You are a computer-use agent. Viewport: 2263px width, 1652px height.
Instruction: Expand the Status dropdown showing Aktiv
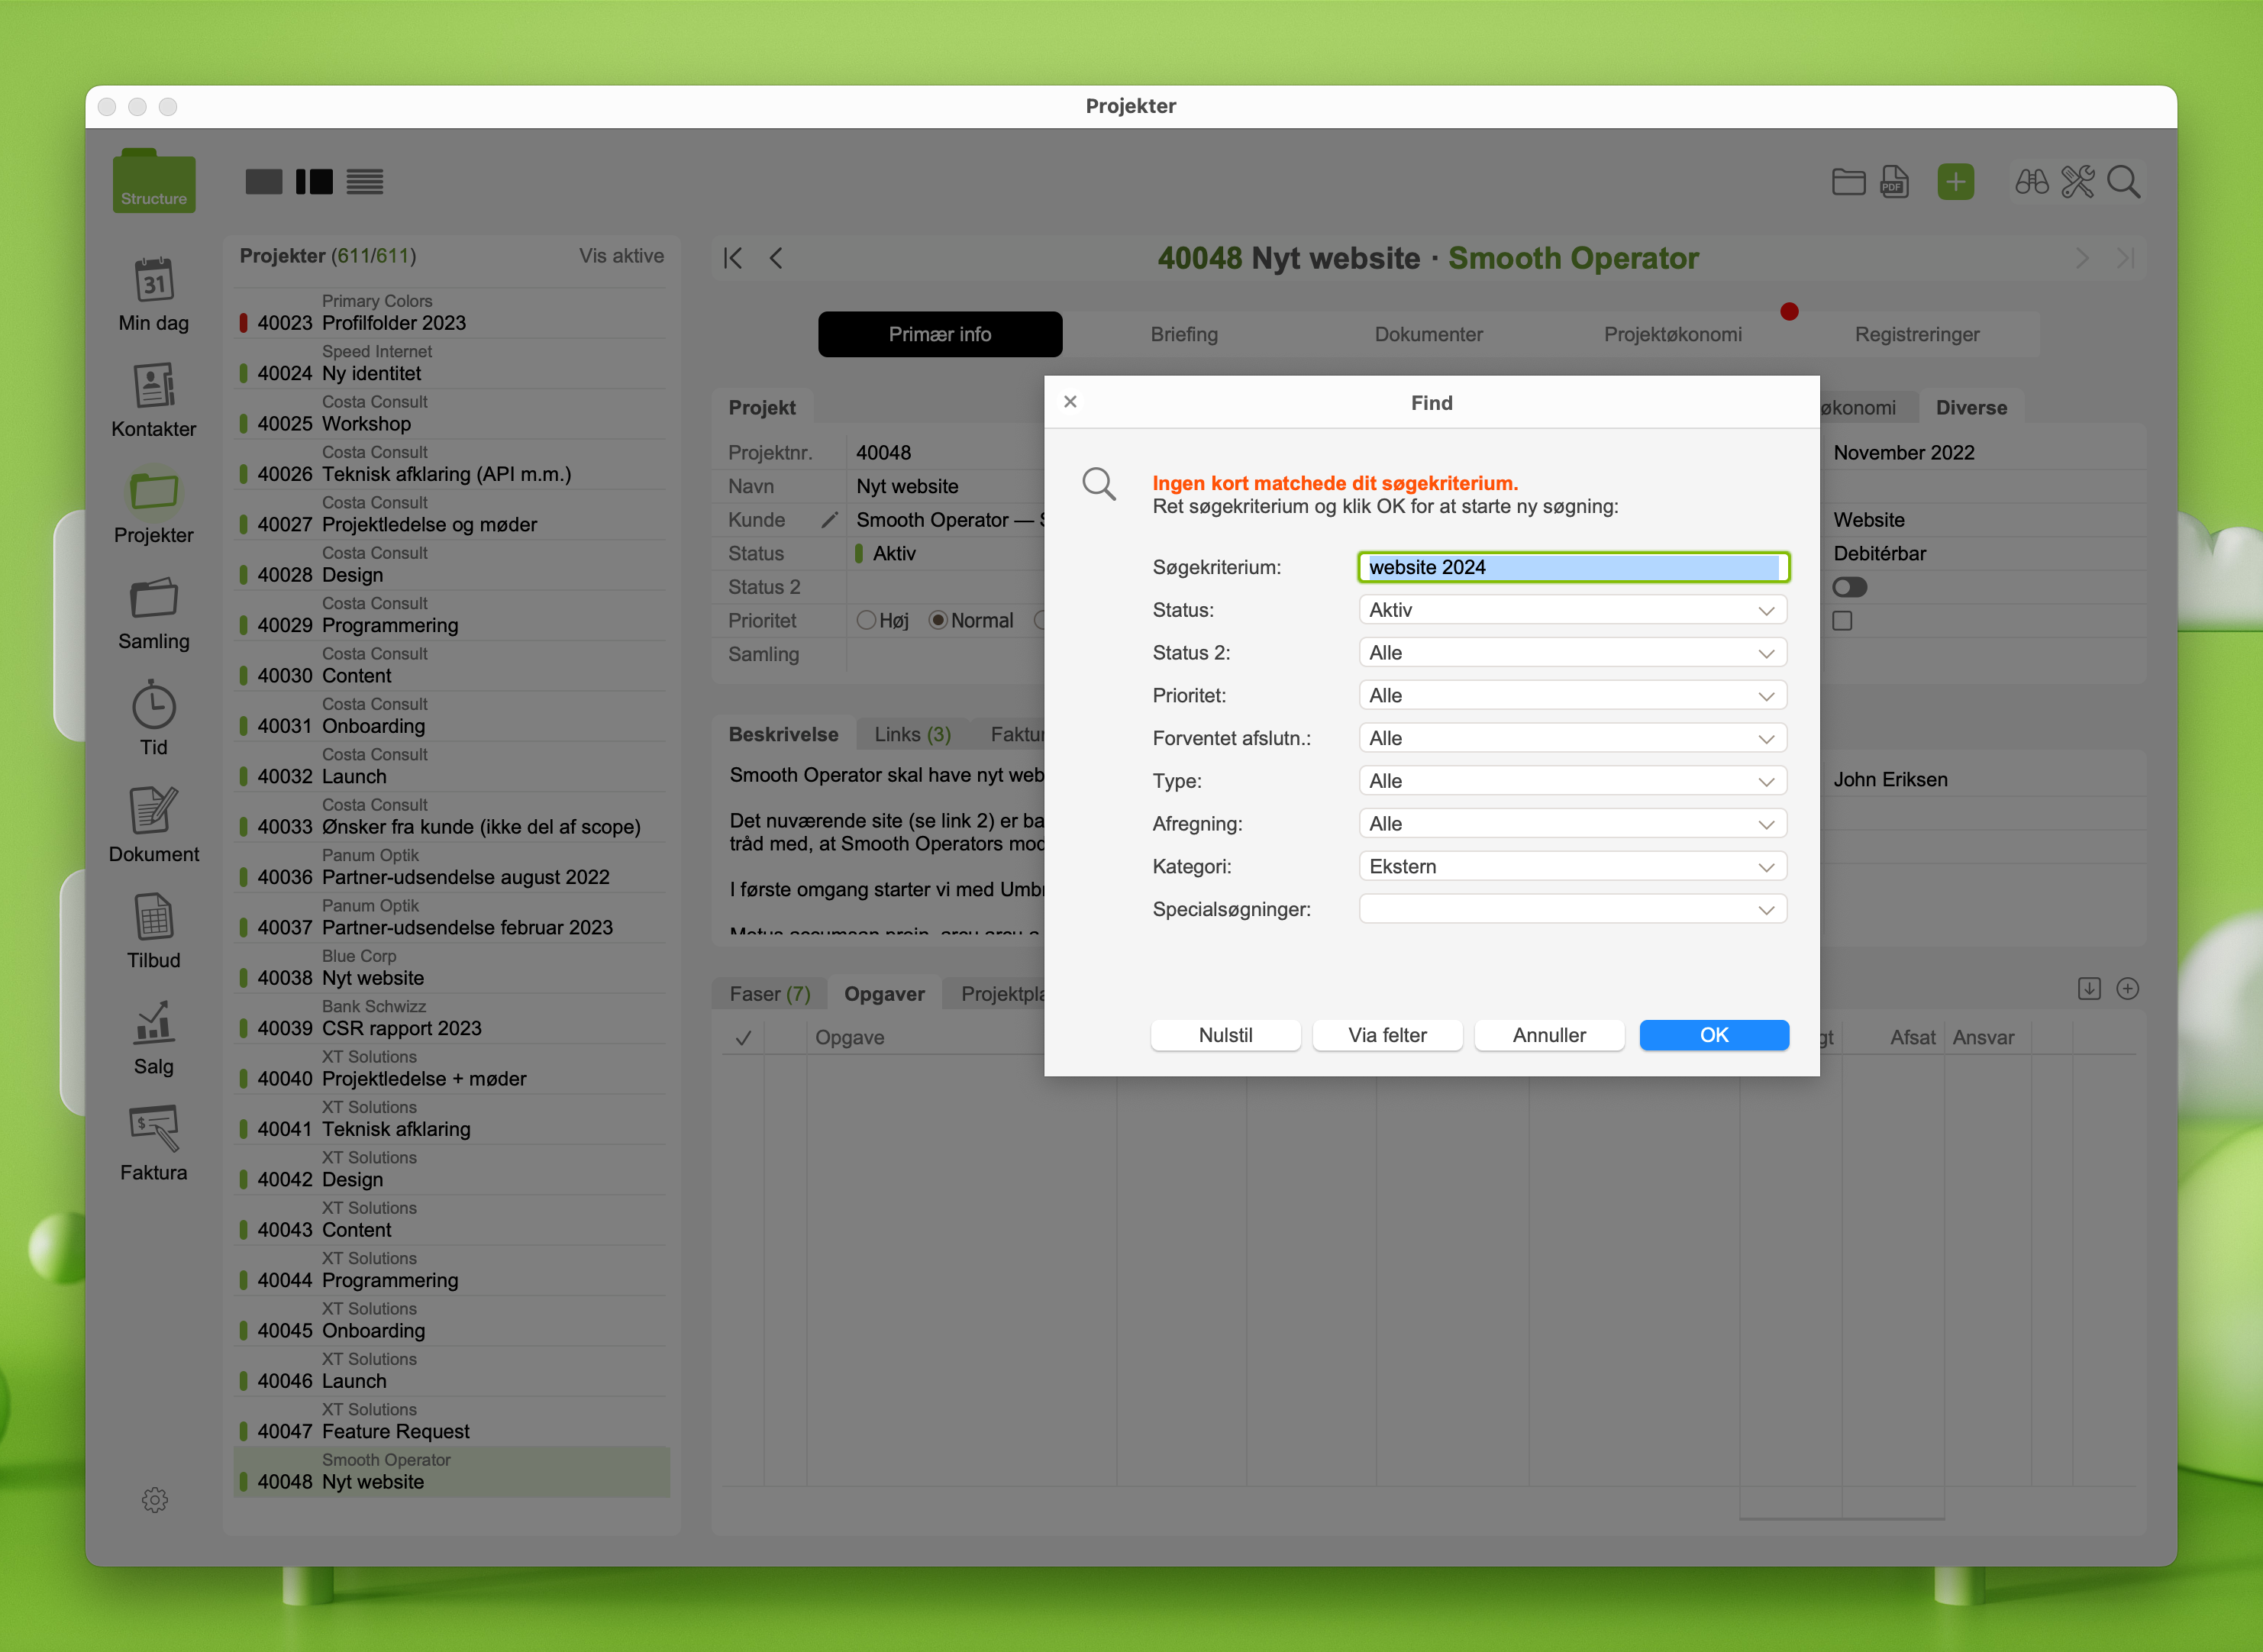pyautogui.click(x=1572, y=610)
